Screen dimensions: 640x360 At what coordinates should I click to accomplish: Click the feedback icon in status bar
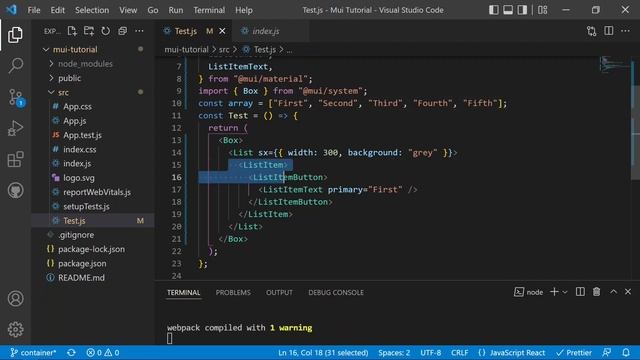607,353
